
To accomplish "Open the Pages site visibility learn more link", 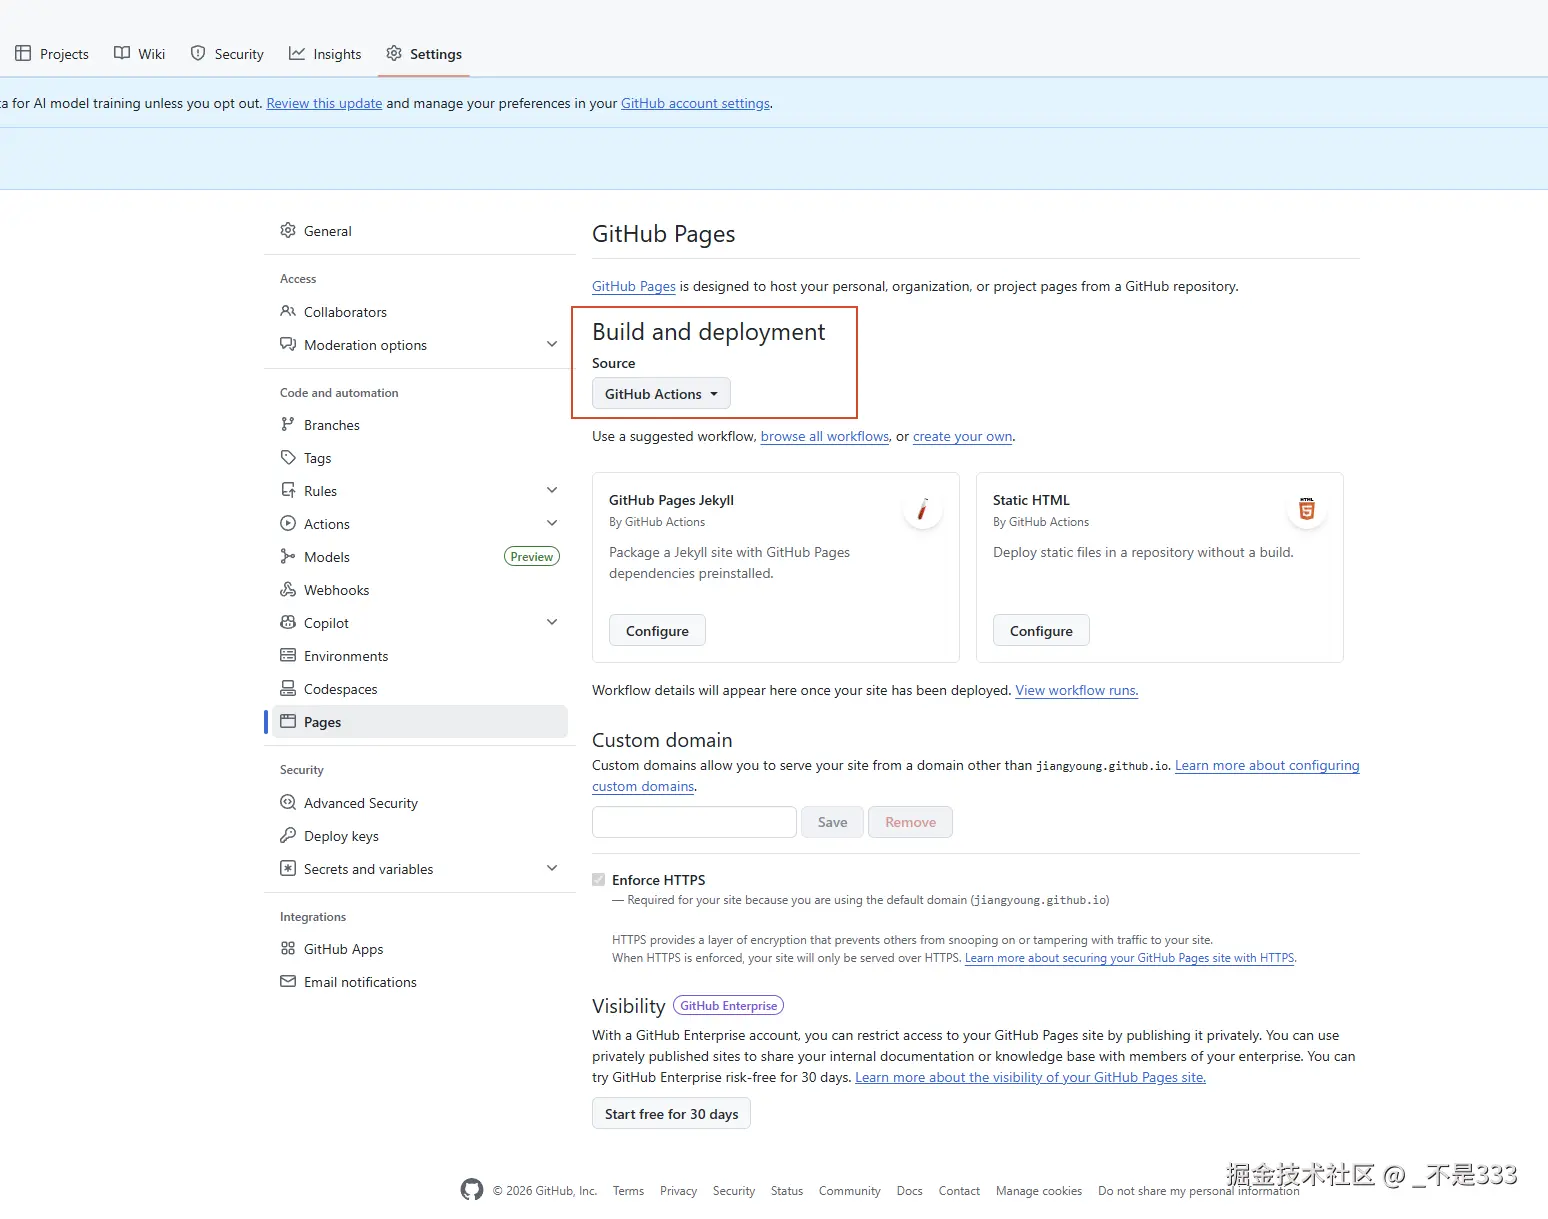I will click(x=1030, y=1077).
